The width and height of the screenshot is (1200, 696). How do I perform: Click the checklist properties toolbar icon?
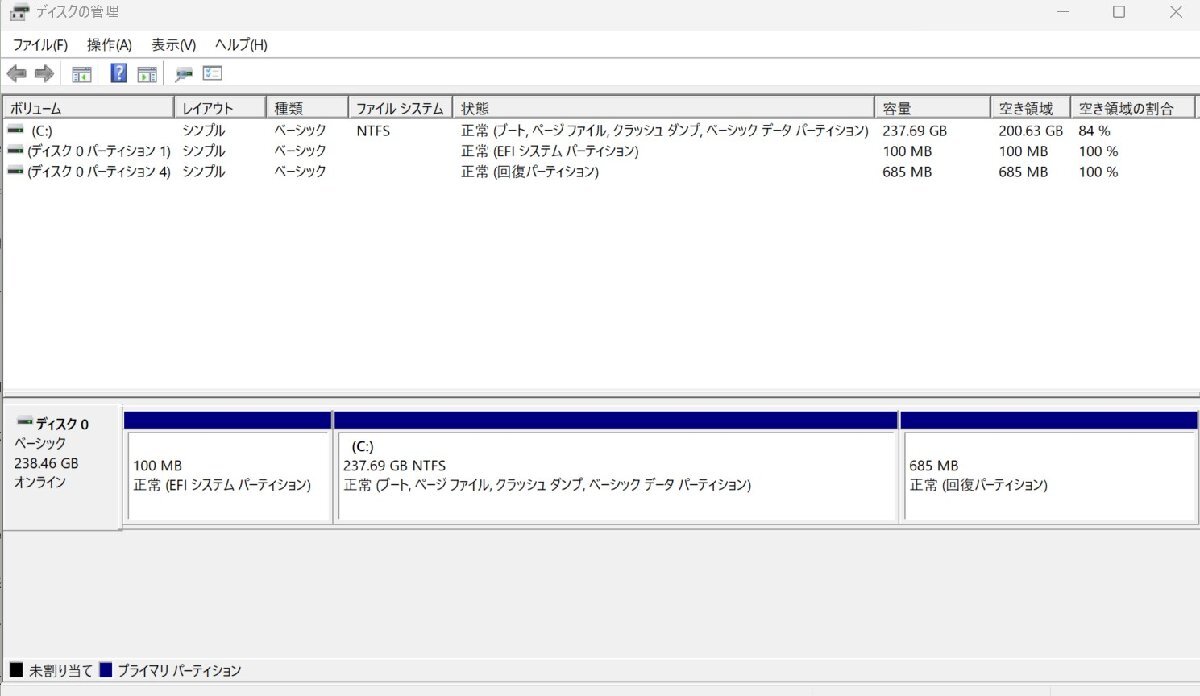coord(210,73)
